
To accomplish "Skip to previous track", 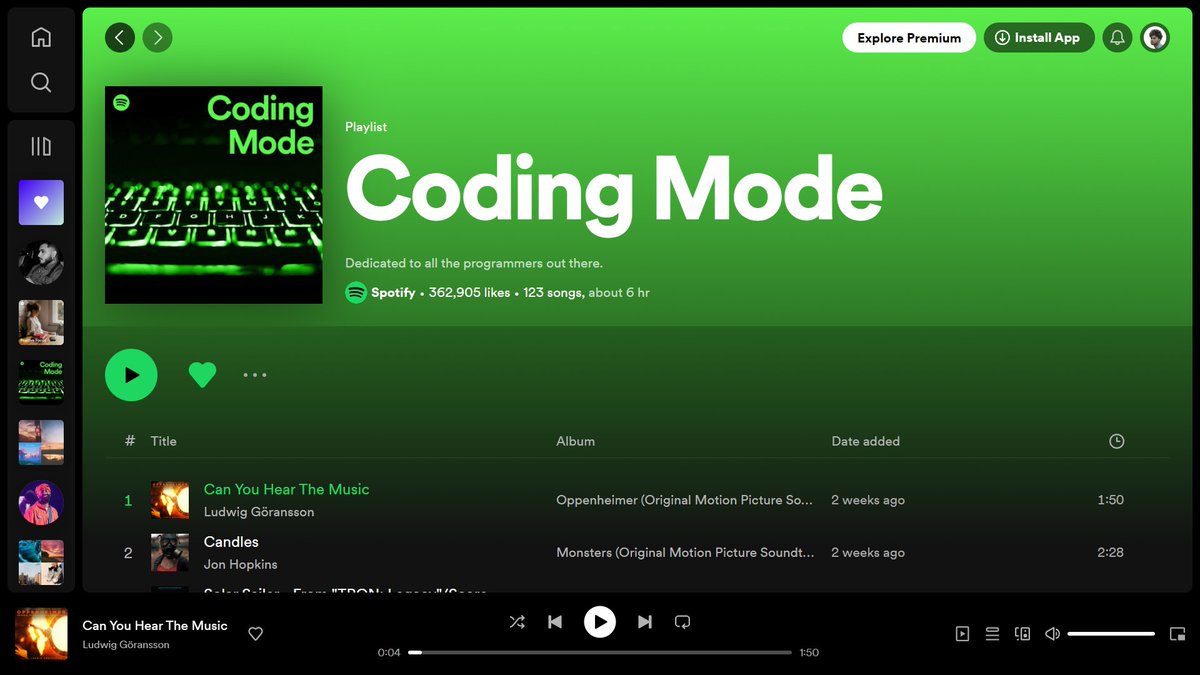I will 555,622.
